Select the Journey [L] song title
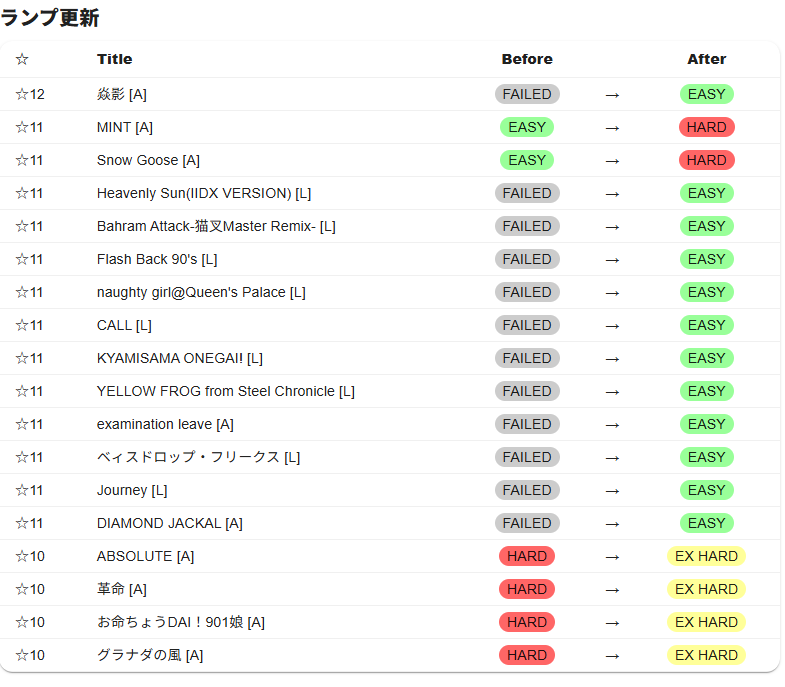The height and width of the screenshot is (687, 785). tap(132, 490)
